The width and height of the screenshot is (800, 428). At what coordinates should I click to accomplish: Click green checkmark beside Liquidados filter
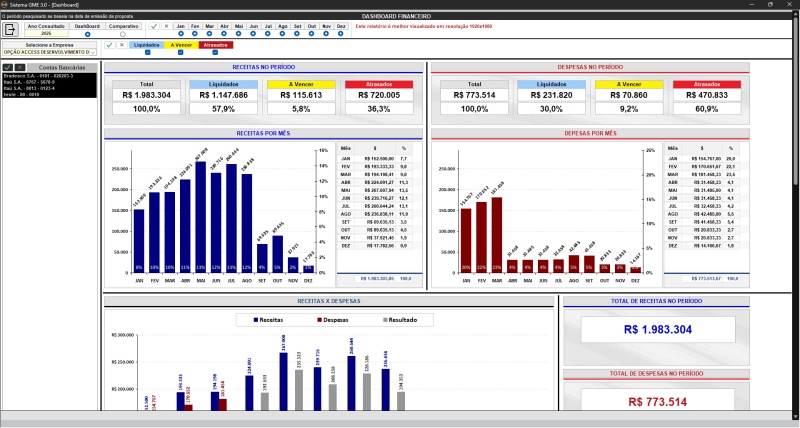[109, 45]
